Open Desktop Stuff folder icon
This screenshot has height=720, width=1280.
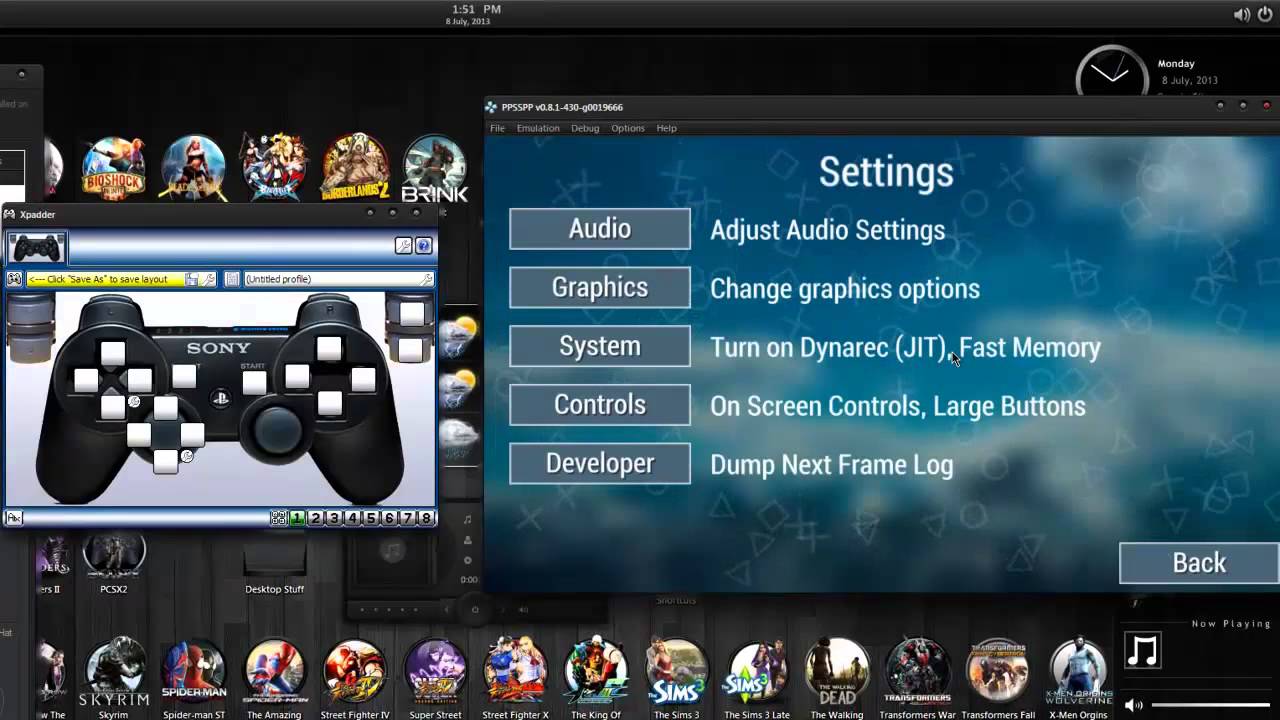[x=274, y=565]
